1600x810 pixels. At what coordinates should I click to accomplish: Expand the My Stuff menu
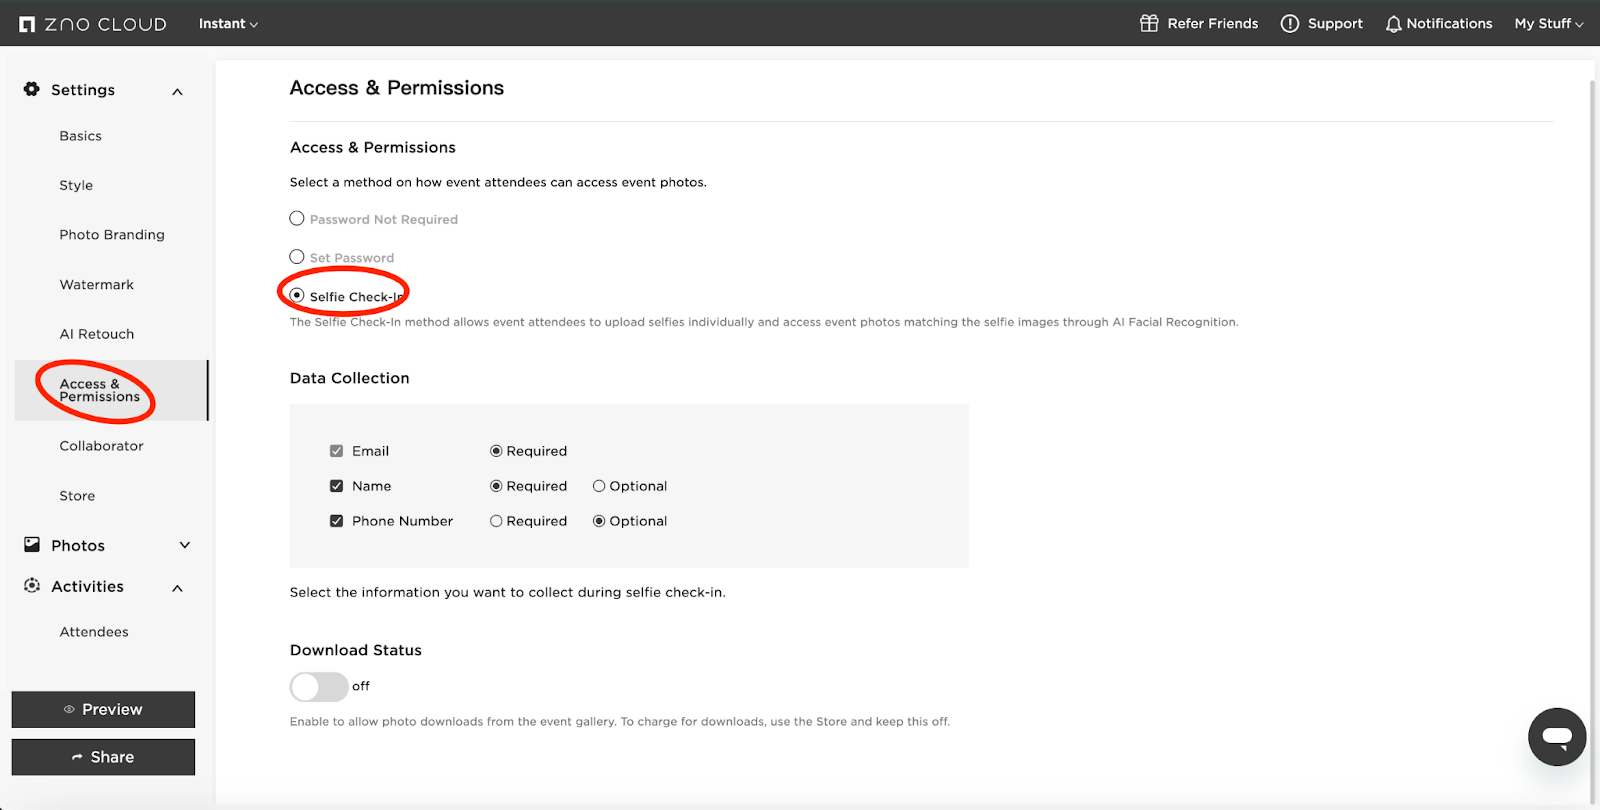[x=1548, y=24]
